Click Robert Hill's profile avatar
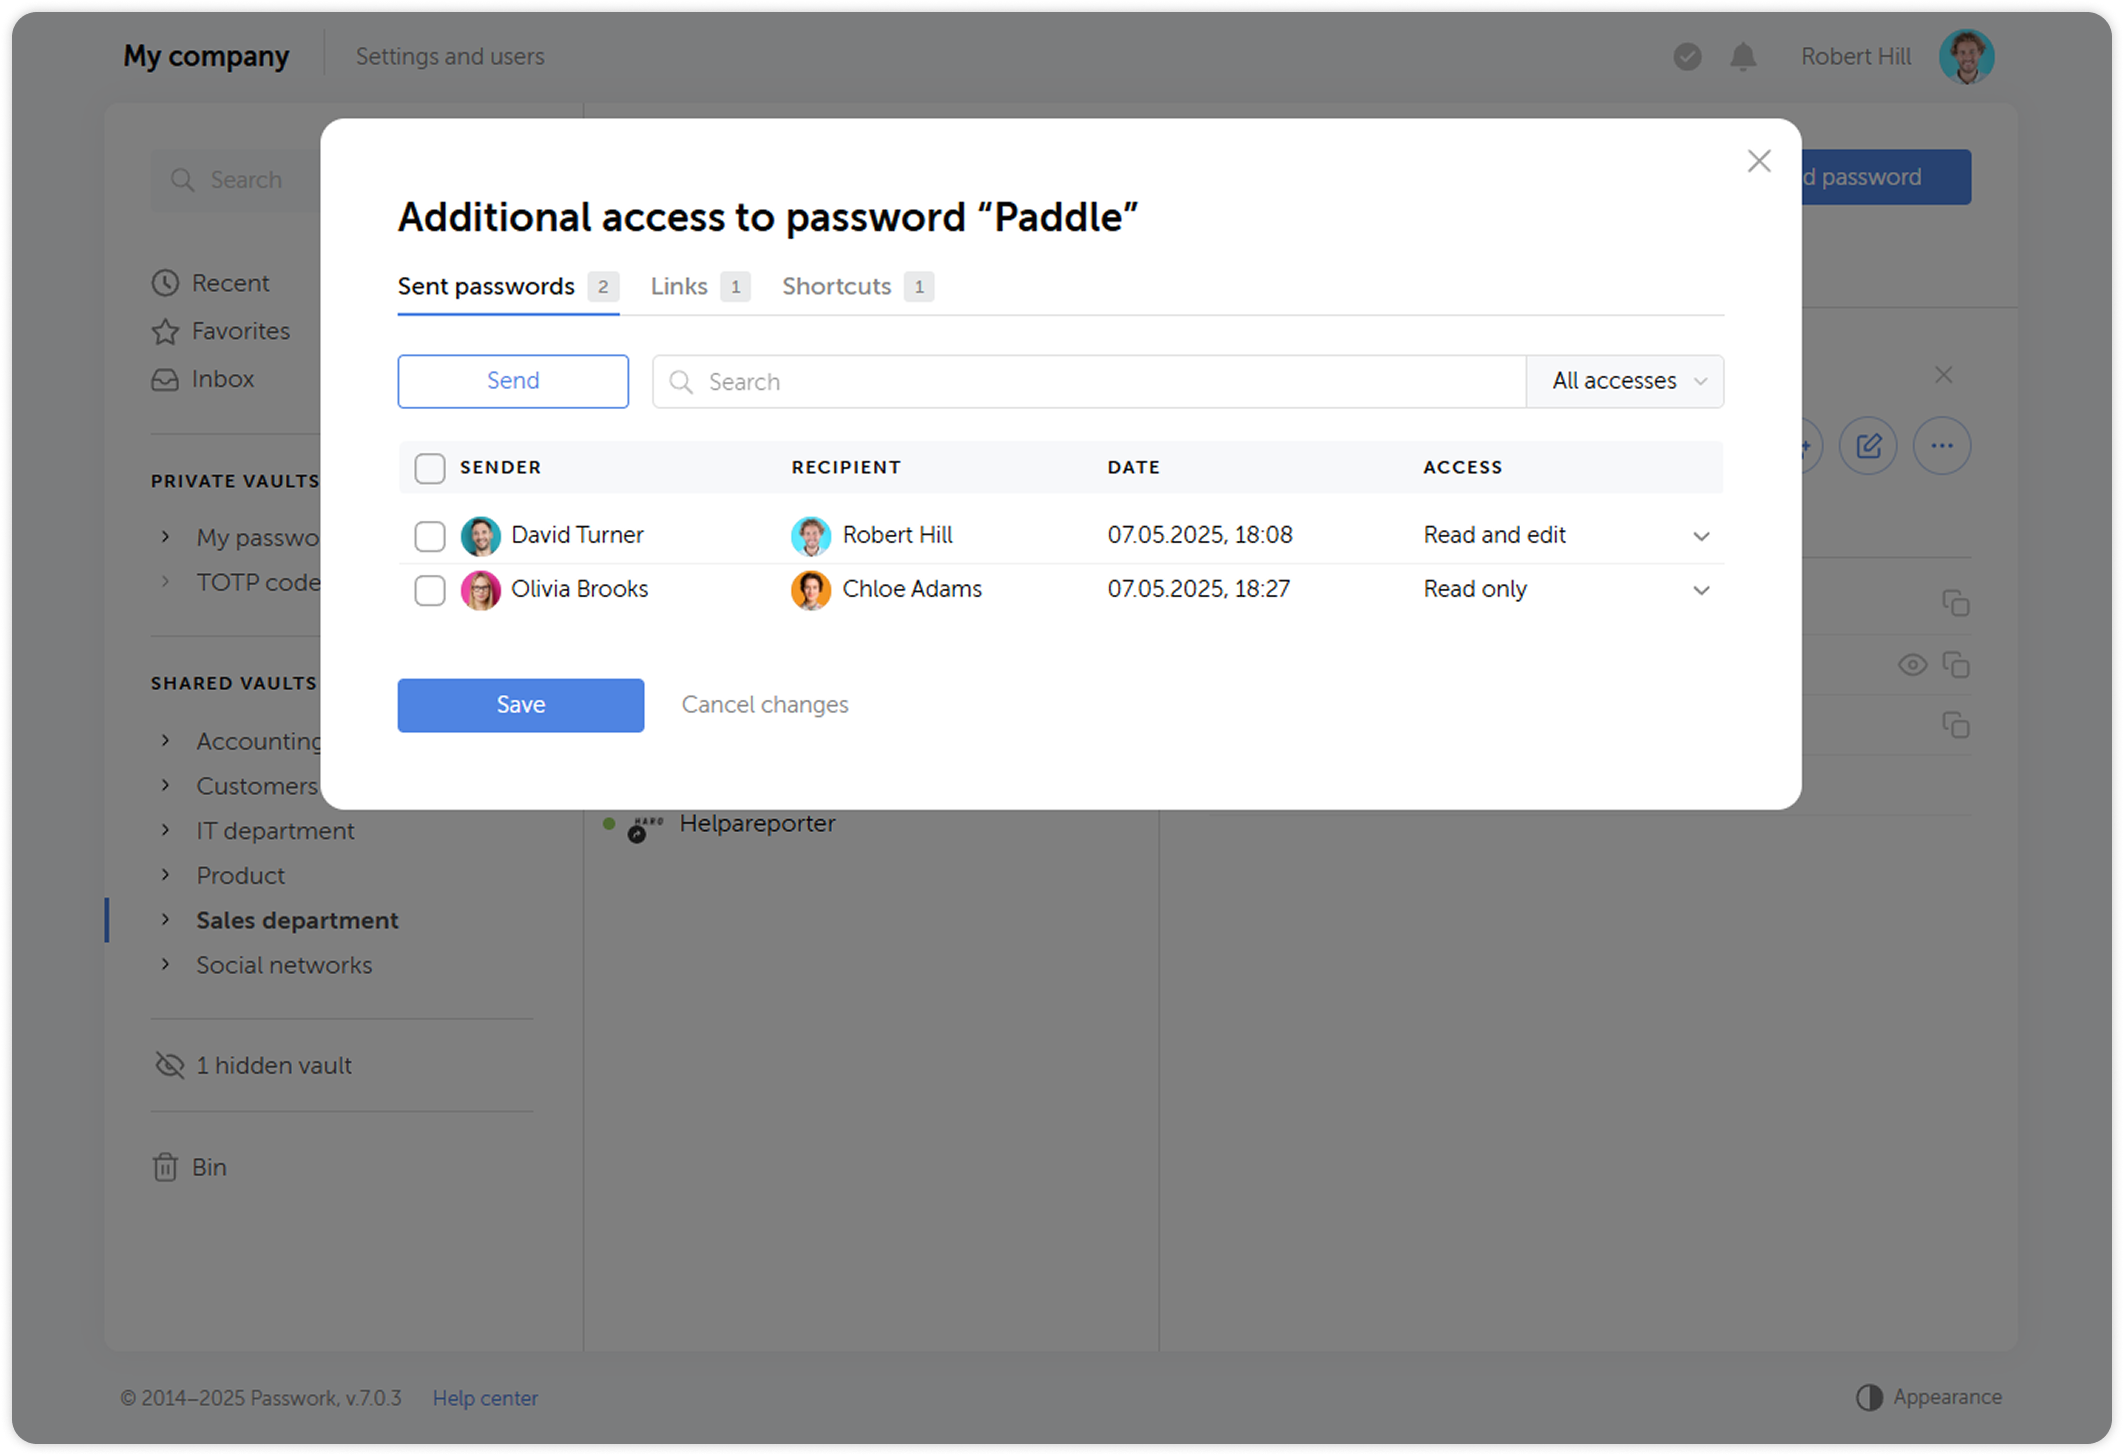Image resolution: width=2124 pixels, height=1456 pixels. 1966,57
